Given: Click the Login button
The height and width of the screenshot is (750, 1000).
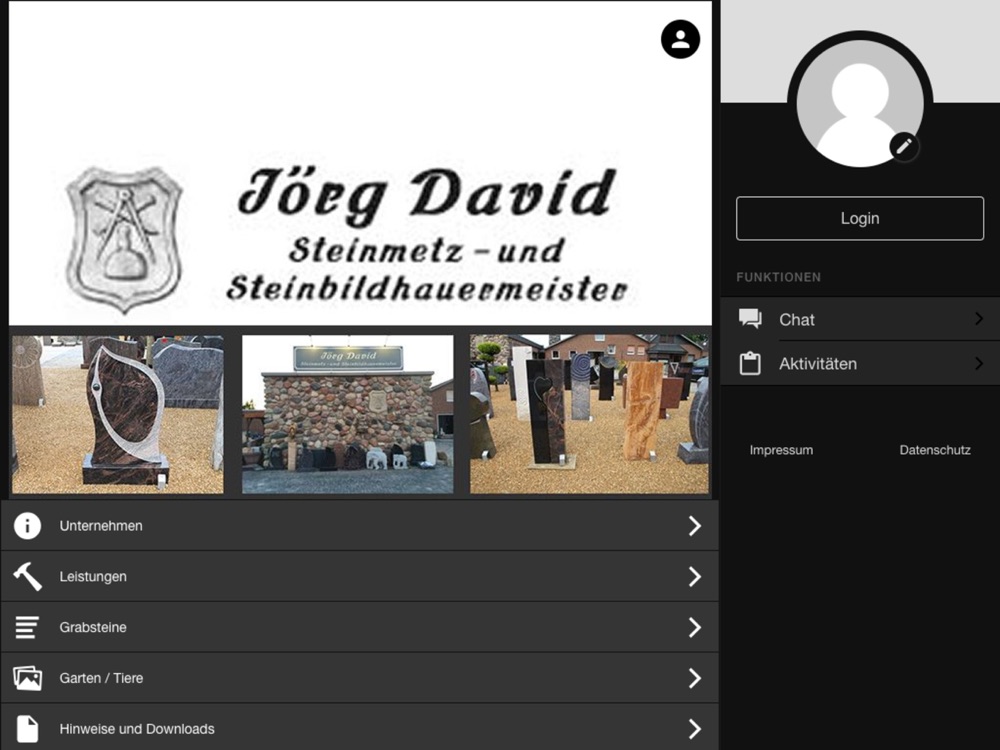Looking at the screenshot, I should 860,218.
